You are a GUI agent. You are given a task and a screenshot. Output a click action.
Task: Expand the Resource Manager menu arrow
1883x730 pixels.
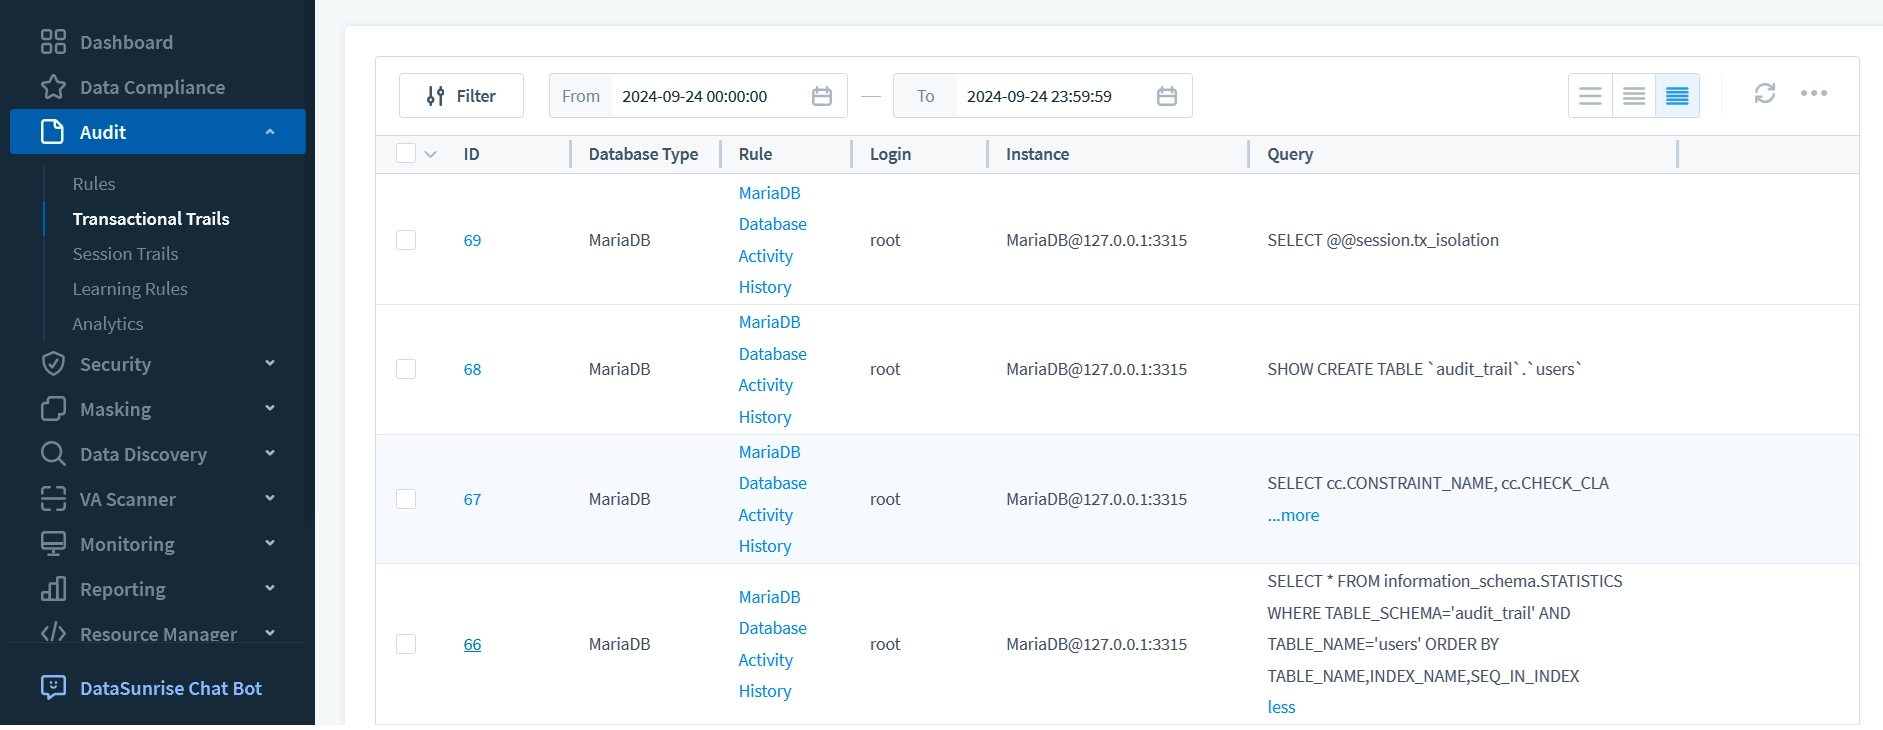270,633
